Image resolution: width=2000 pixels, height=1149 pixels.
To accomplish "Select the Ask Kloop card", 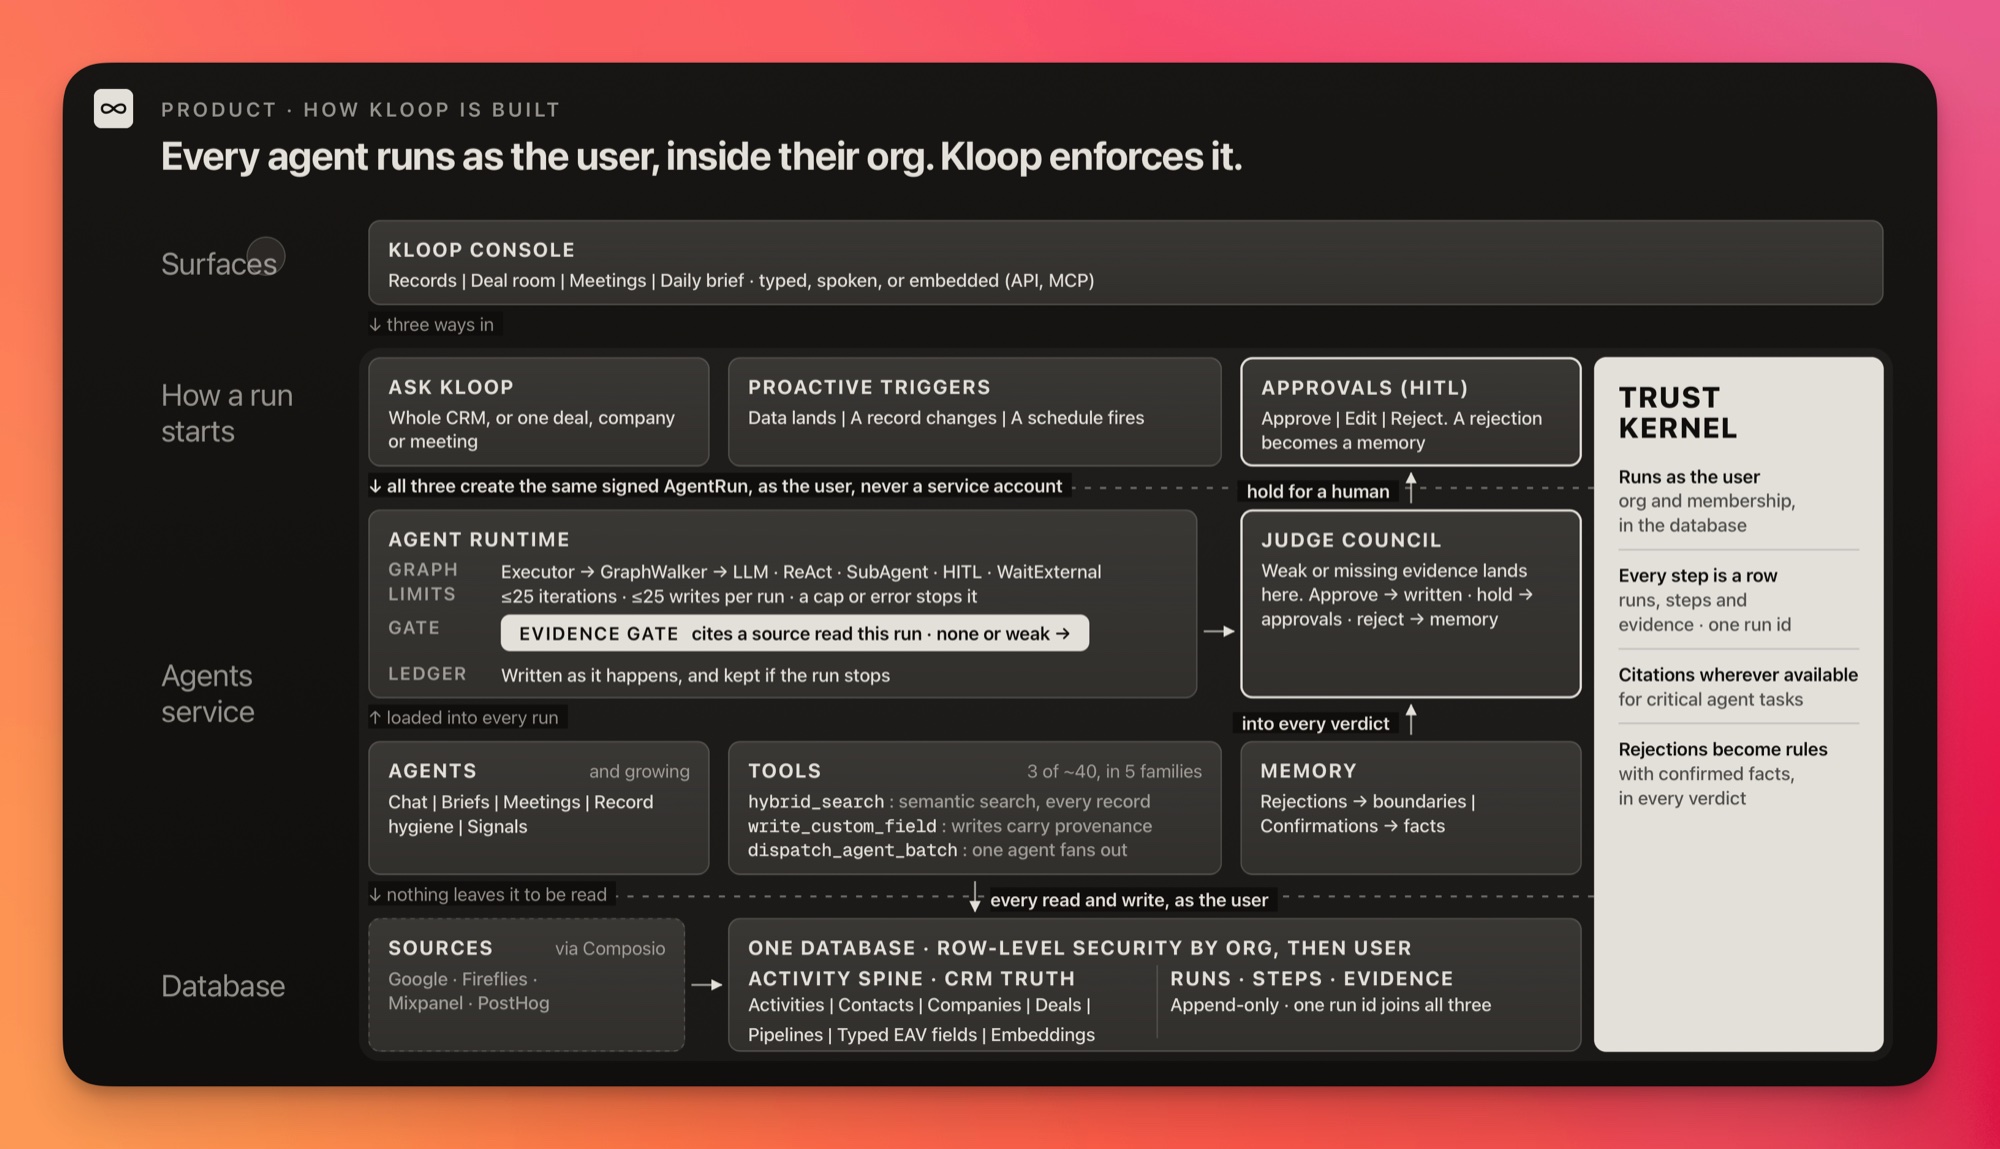I will coord(538,412).
